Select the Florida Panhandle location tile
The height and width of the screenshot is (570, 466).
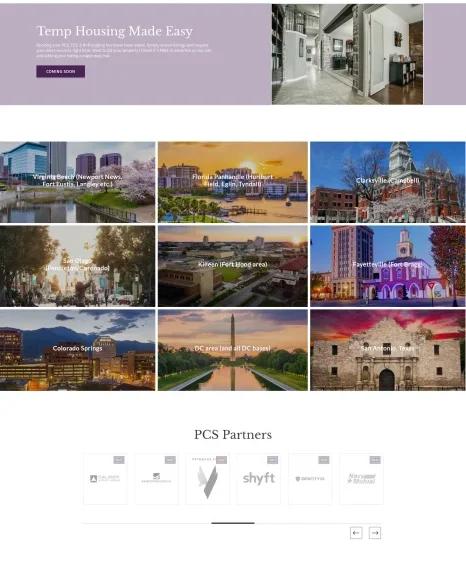233,182
